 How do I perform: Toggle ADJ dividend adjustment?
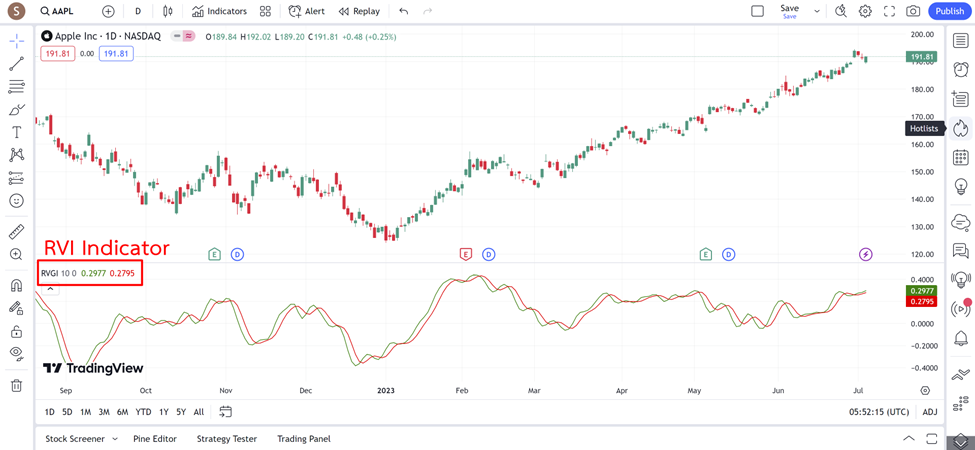[930, 412]
